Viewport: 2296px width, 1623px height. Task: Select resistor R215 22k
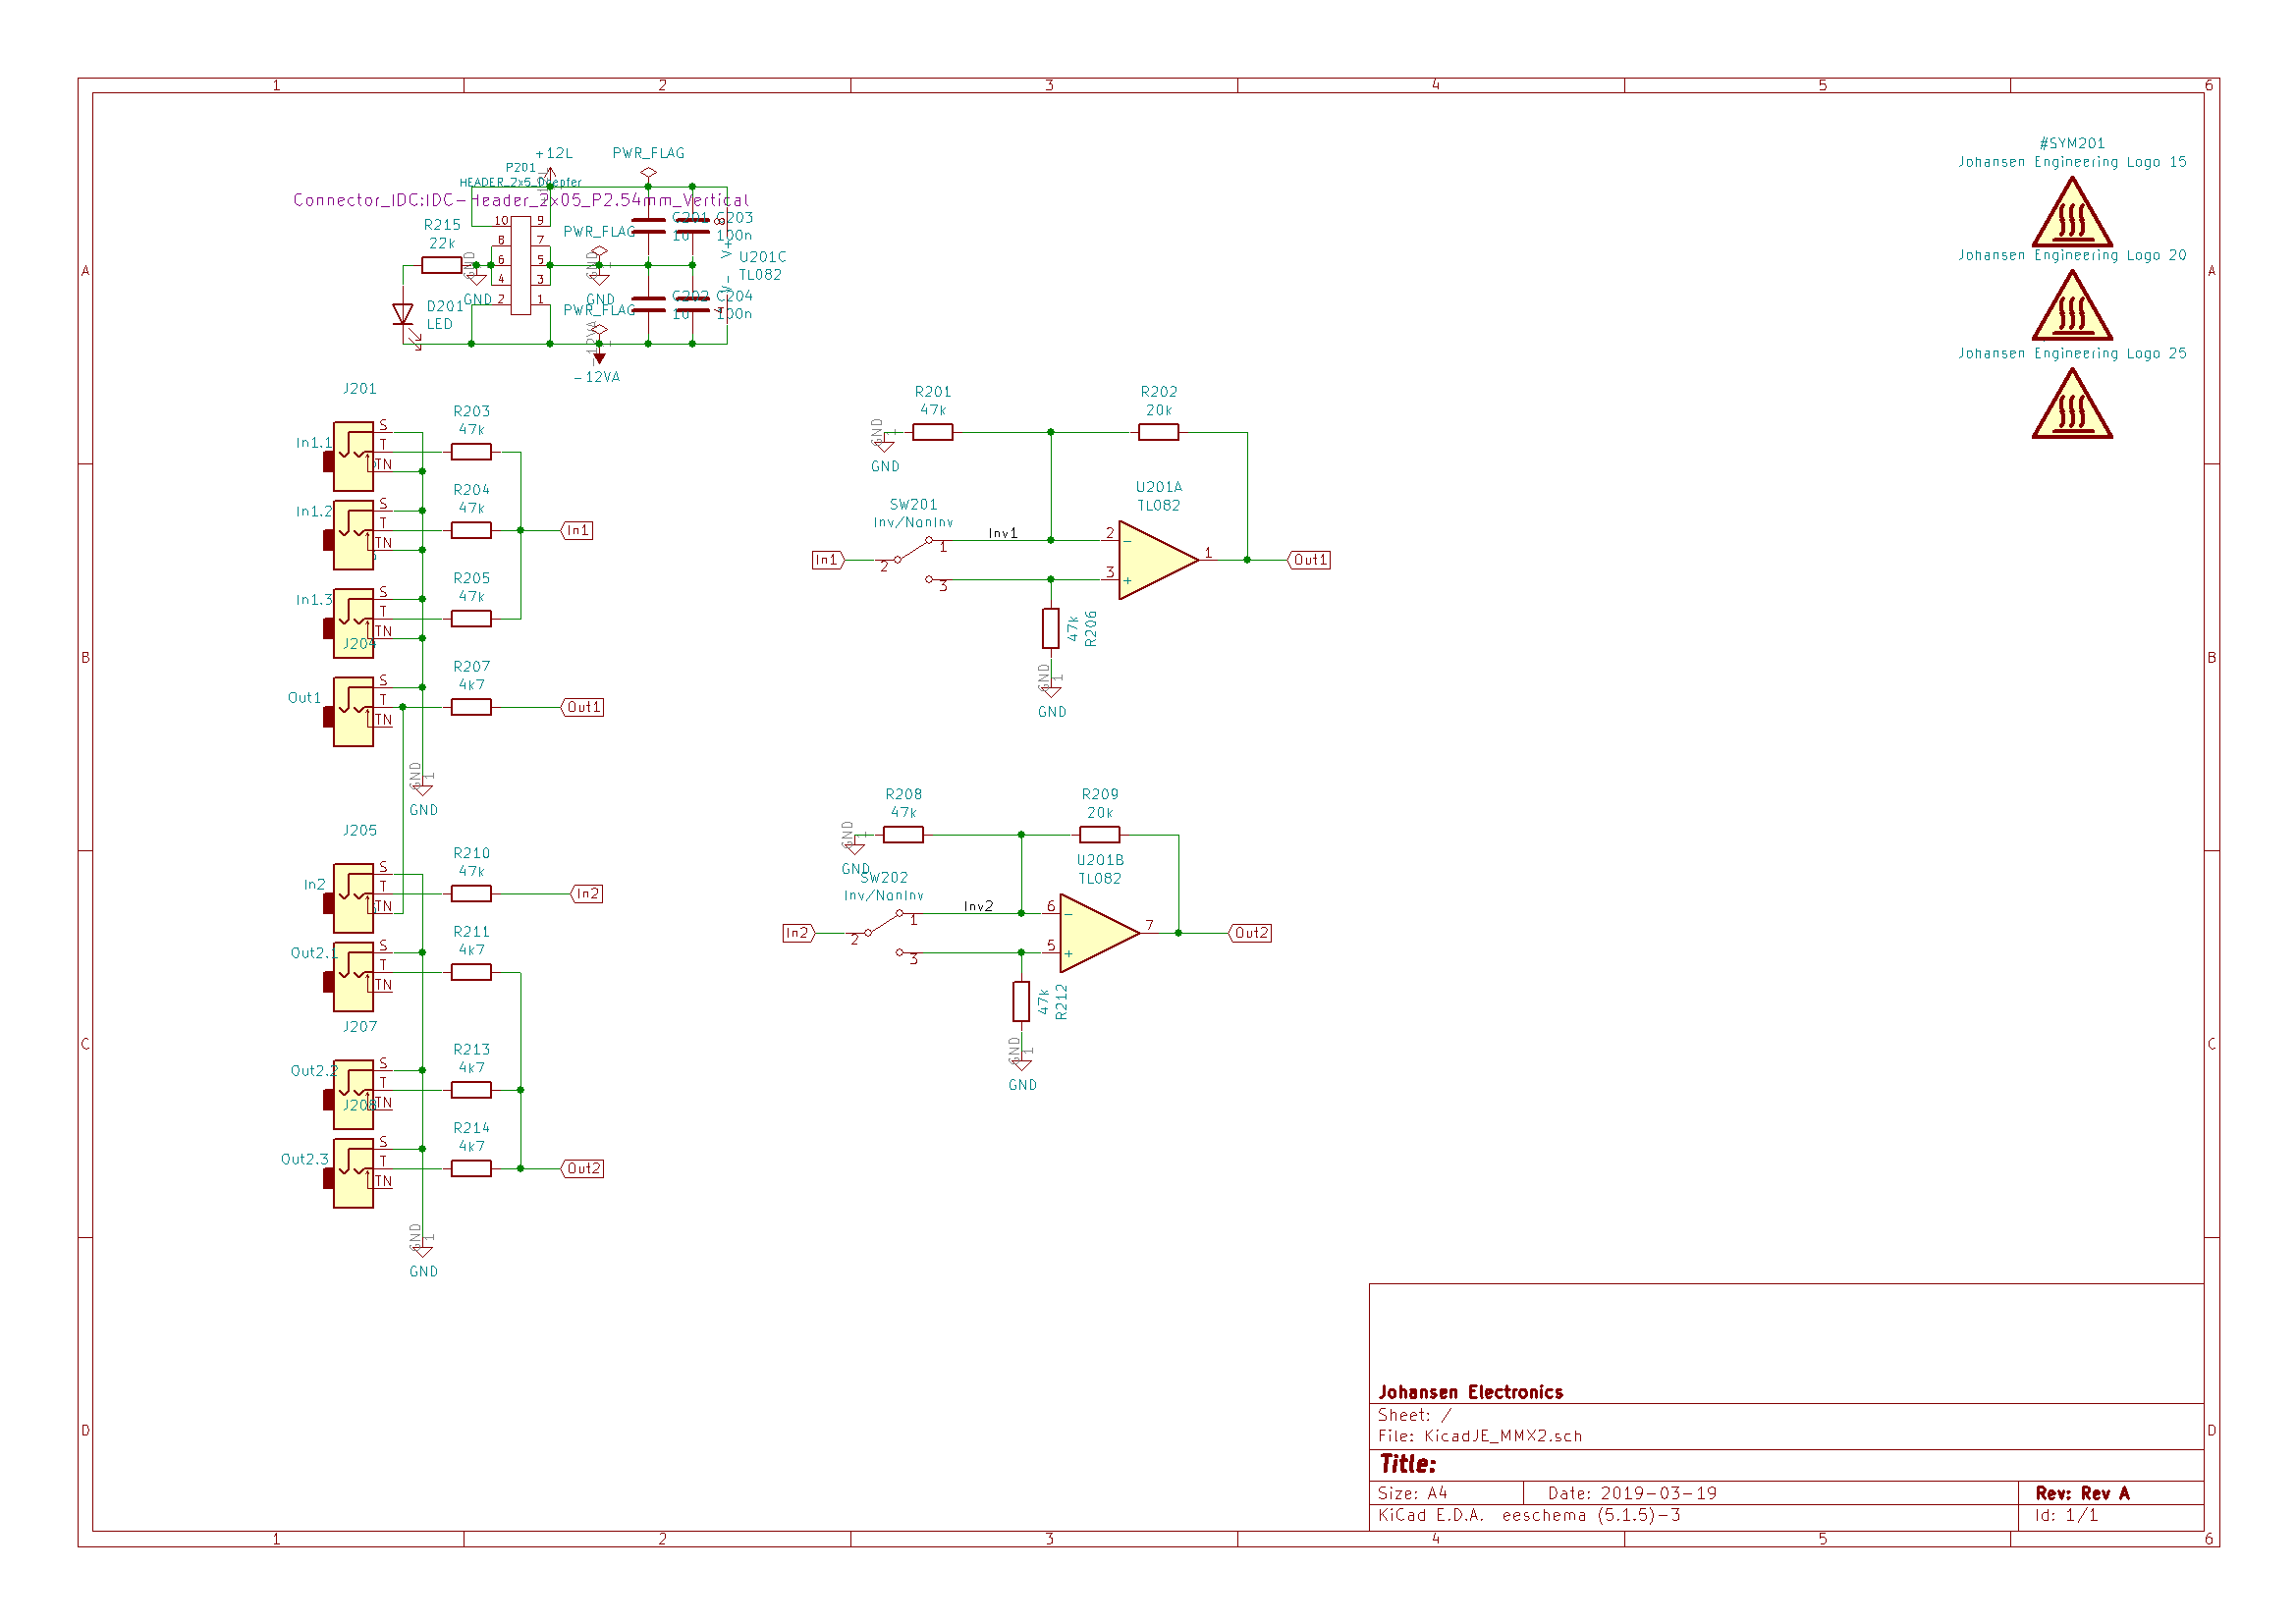441,265
